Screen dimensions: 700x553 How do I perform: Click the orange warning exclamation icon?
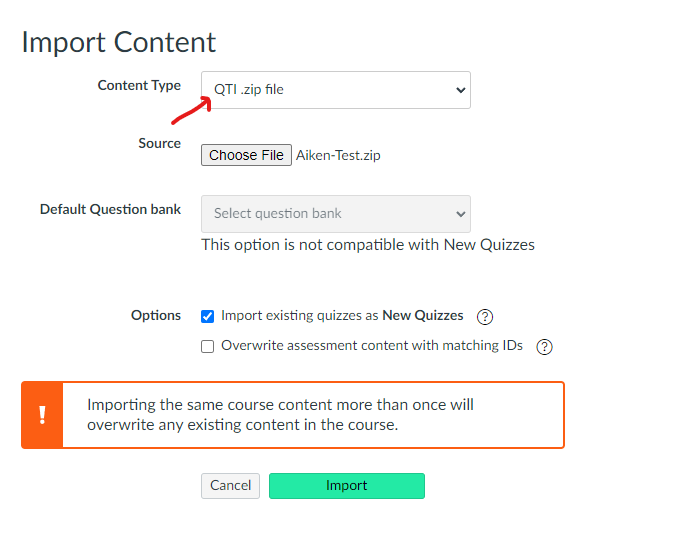[42, 414]
